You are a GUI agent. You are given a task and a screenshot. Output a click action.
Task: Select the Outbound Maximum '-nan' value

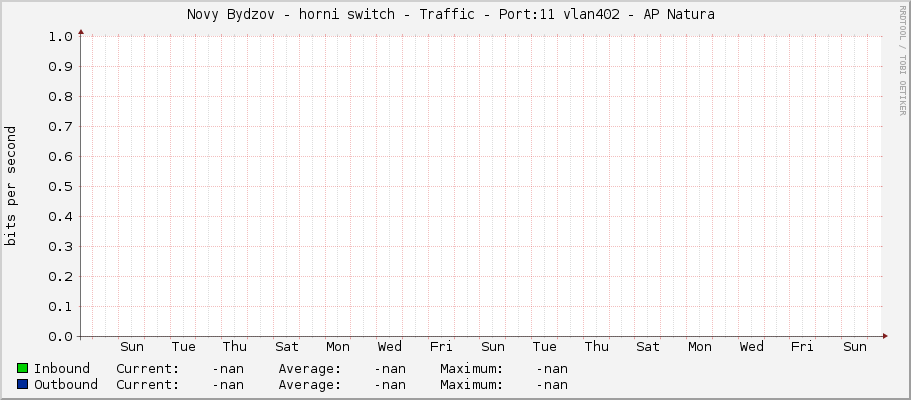552,385
